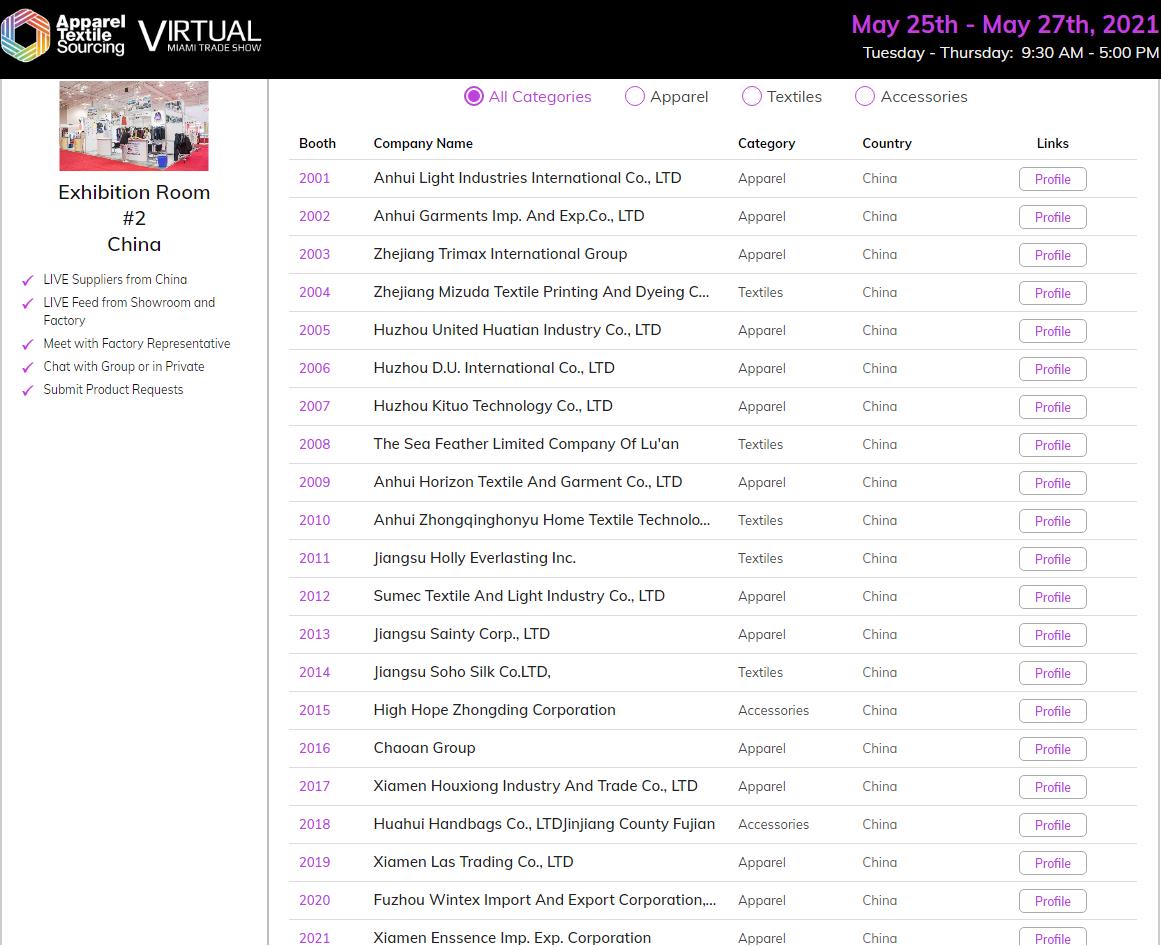Click company name Zhejiang Trimax International Group
Image resolution: width=1161 pixels, height=947 pixels.
[x=500, y=254]
